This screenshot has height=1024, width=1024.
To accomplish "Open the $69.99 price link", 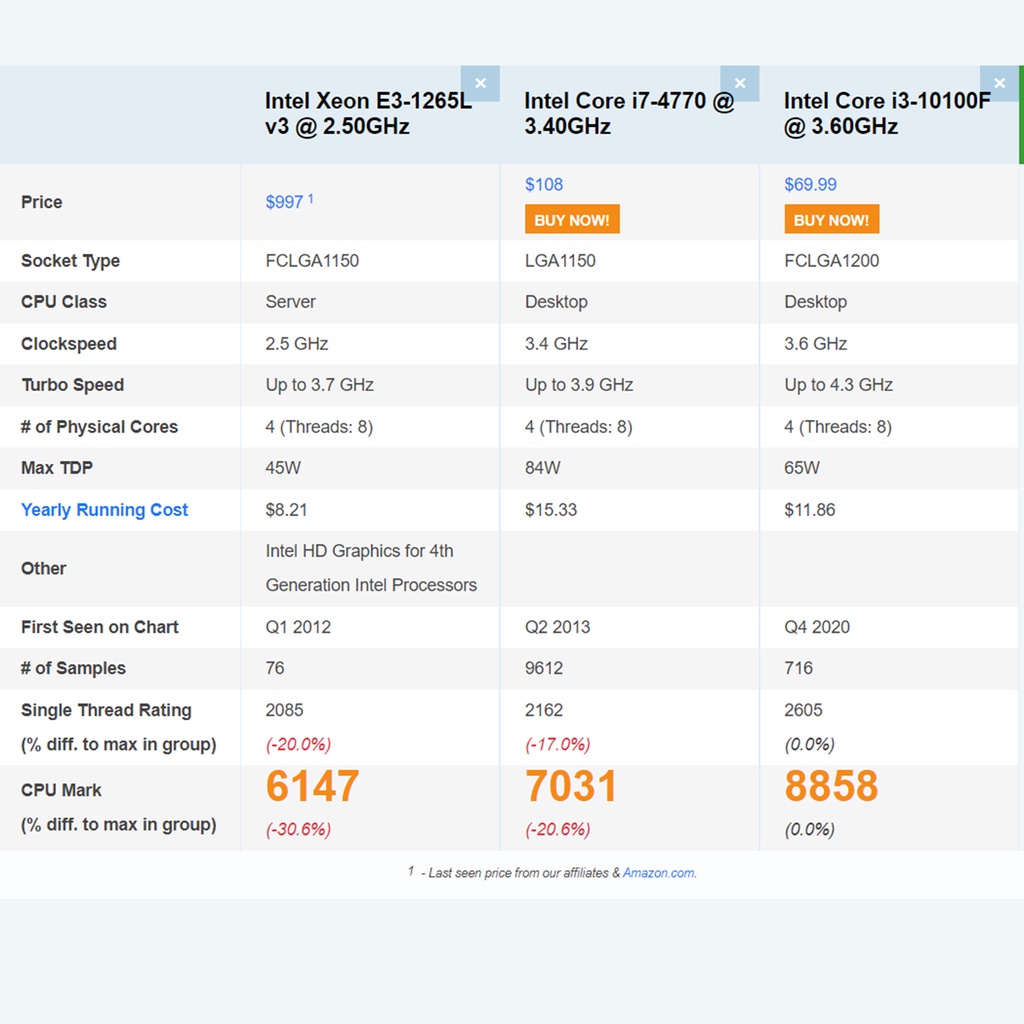I will (810, 184).
